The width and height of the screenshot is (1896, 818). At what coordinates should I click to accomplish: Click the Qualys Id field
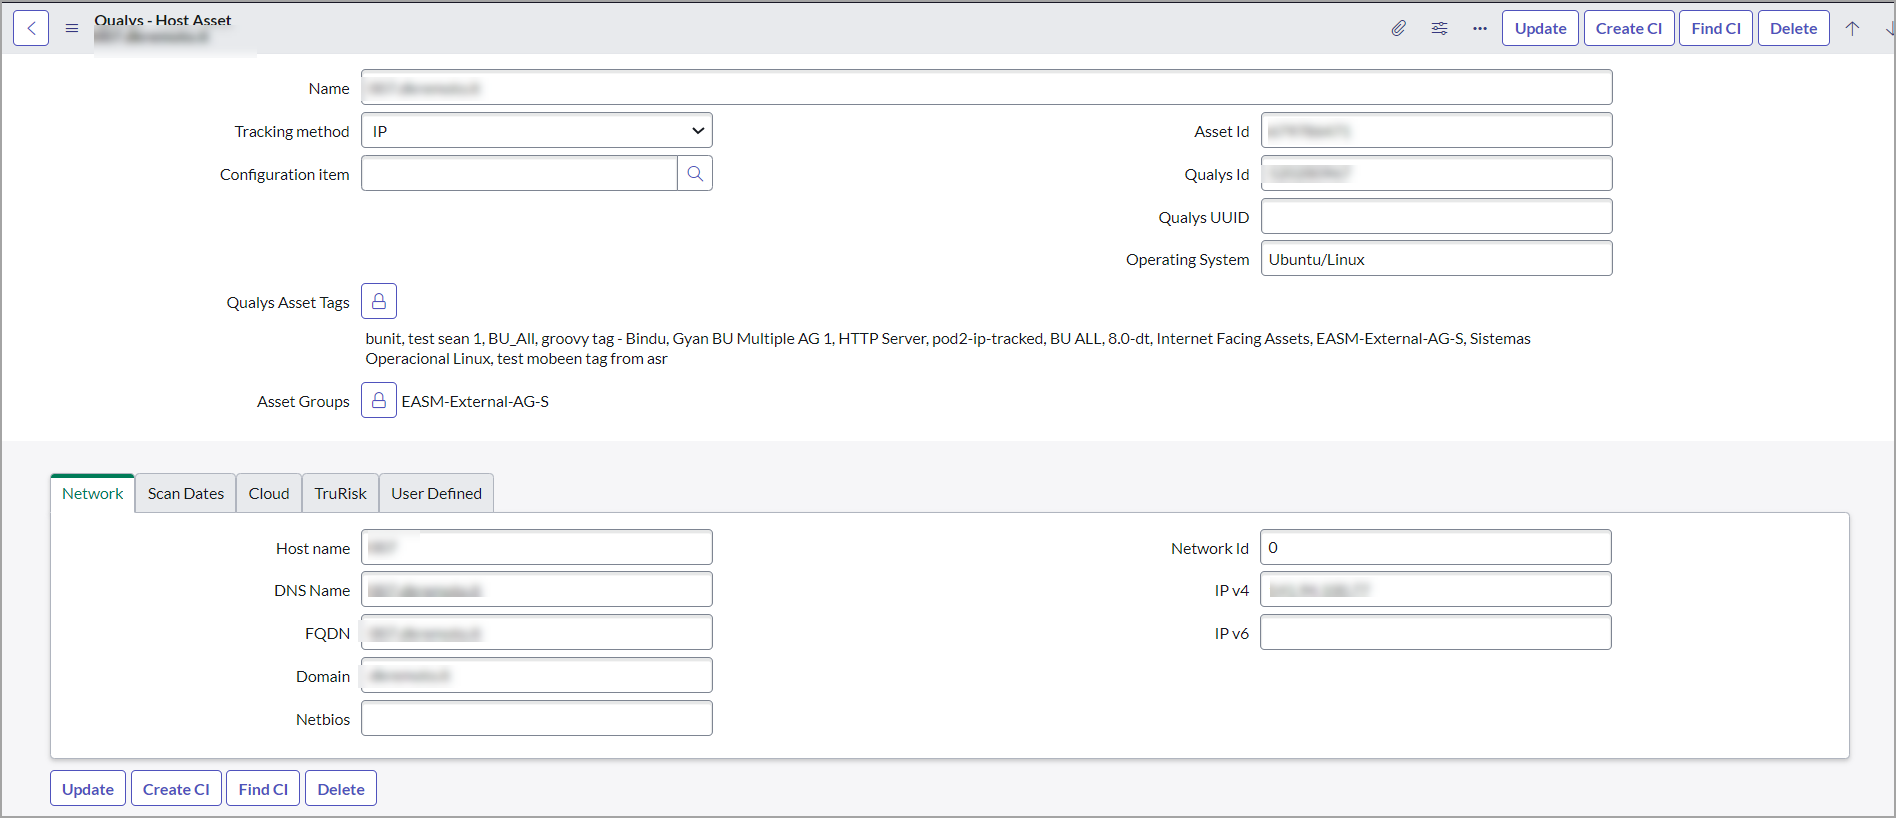pyautogui.click(x=1436, y=173)
